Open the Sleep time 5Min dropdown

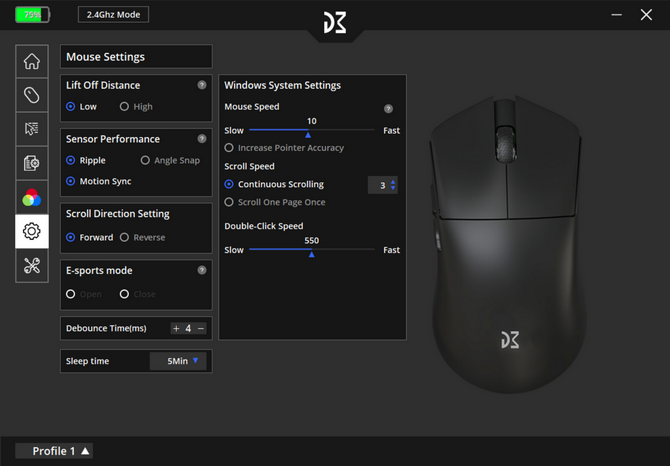[x=178, y=361]
